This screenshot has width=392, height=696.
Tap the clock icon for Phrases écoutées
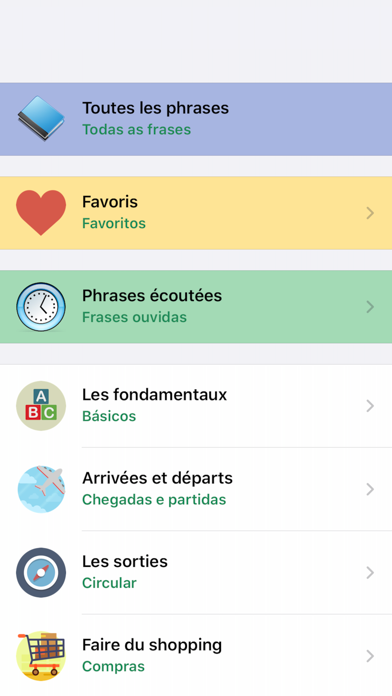[41, 307]
